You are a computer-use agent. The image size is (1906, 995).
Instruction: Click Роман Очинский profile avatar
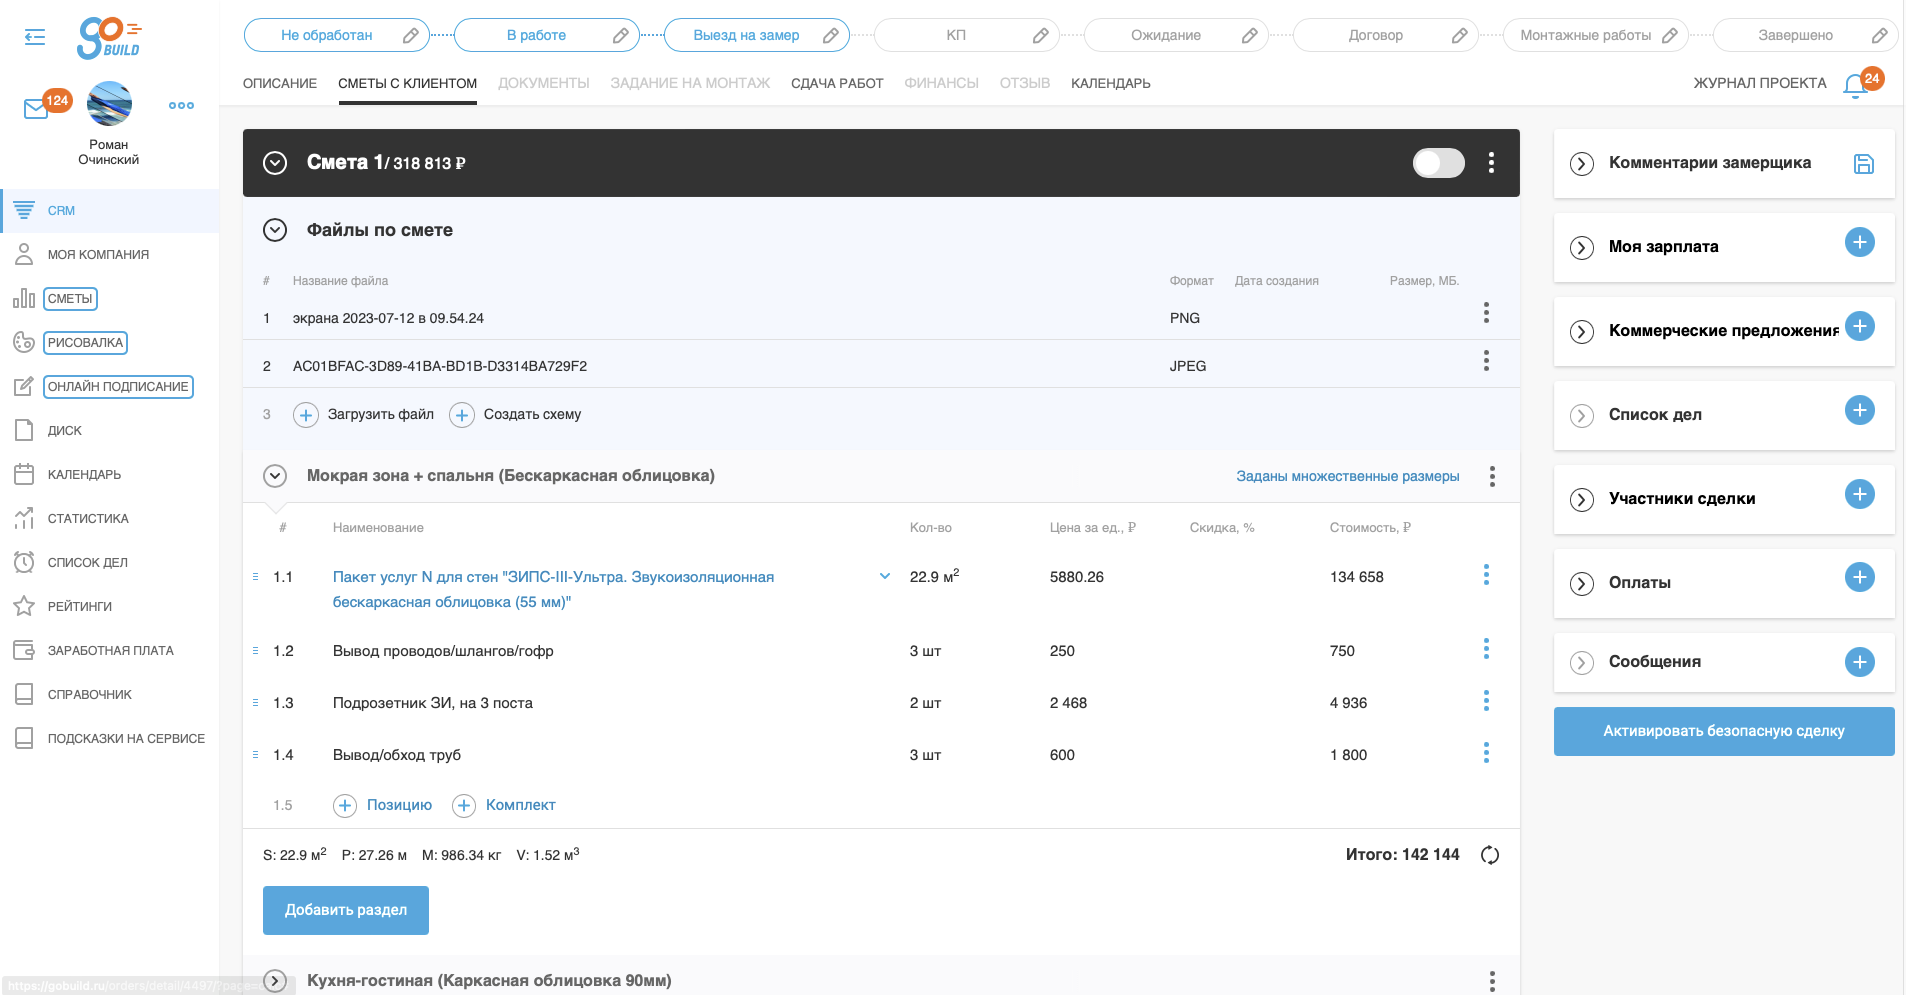tap(109, 104)
